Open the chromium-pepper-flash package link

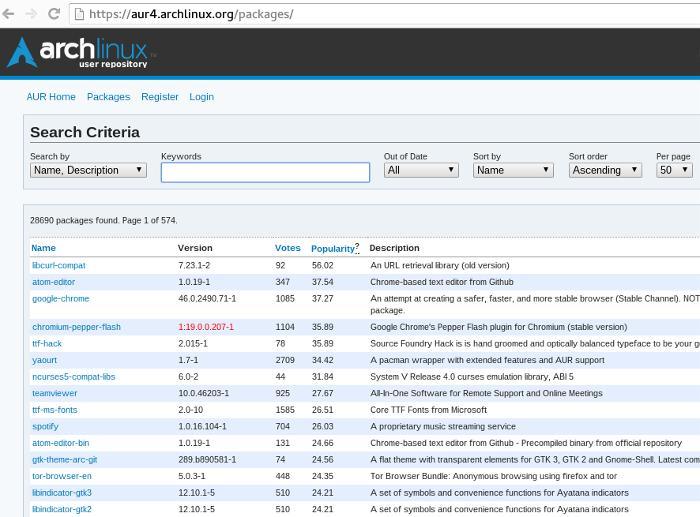[76, 327]
